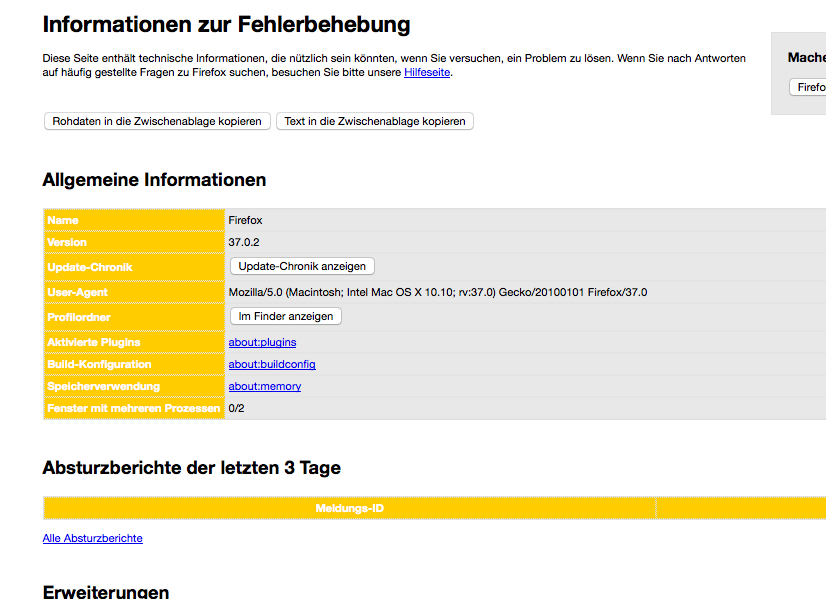Click the Name value Firefox

[245, 220]
